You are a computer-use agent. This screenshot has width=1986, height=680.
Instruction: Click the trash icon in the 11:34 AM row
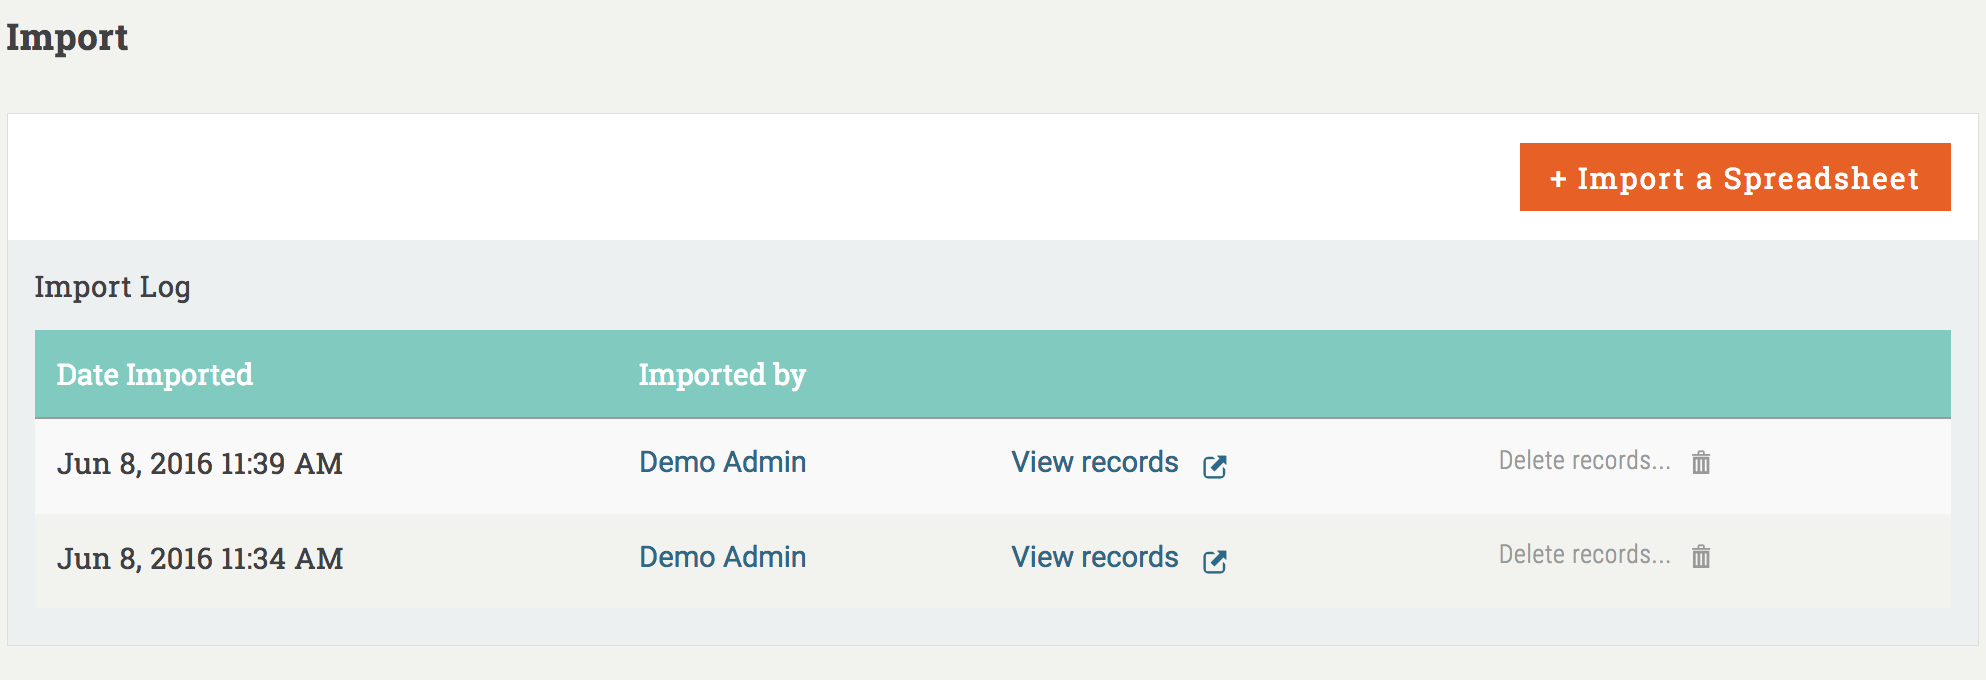pyautogui.click(x=1700, y=556)
